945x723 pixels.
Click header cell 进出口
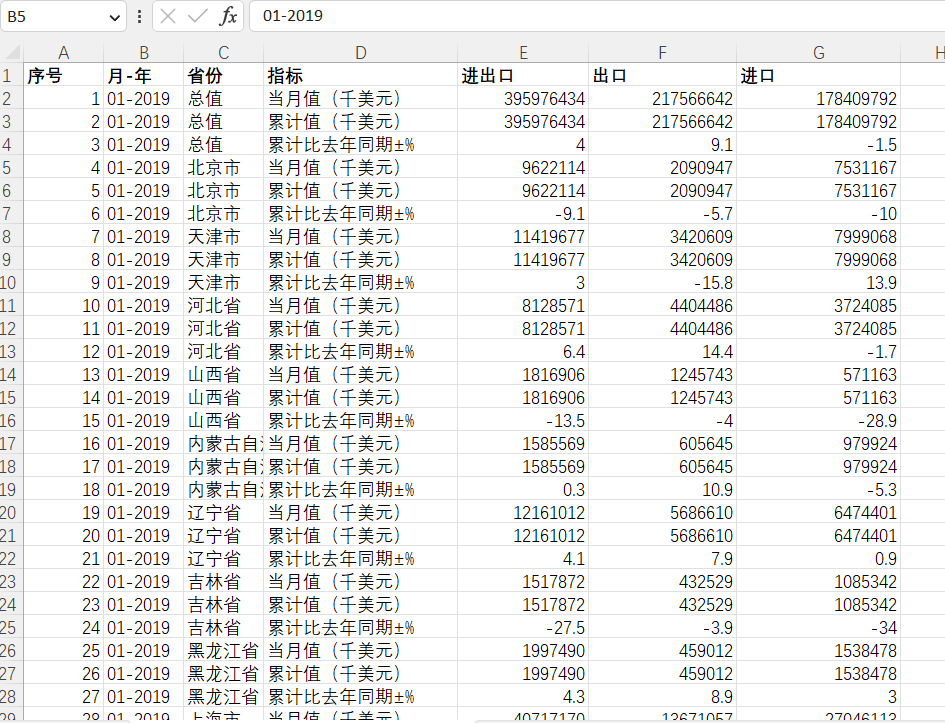(523, 76)
